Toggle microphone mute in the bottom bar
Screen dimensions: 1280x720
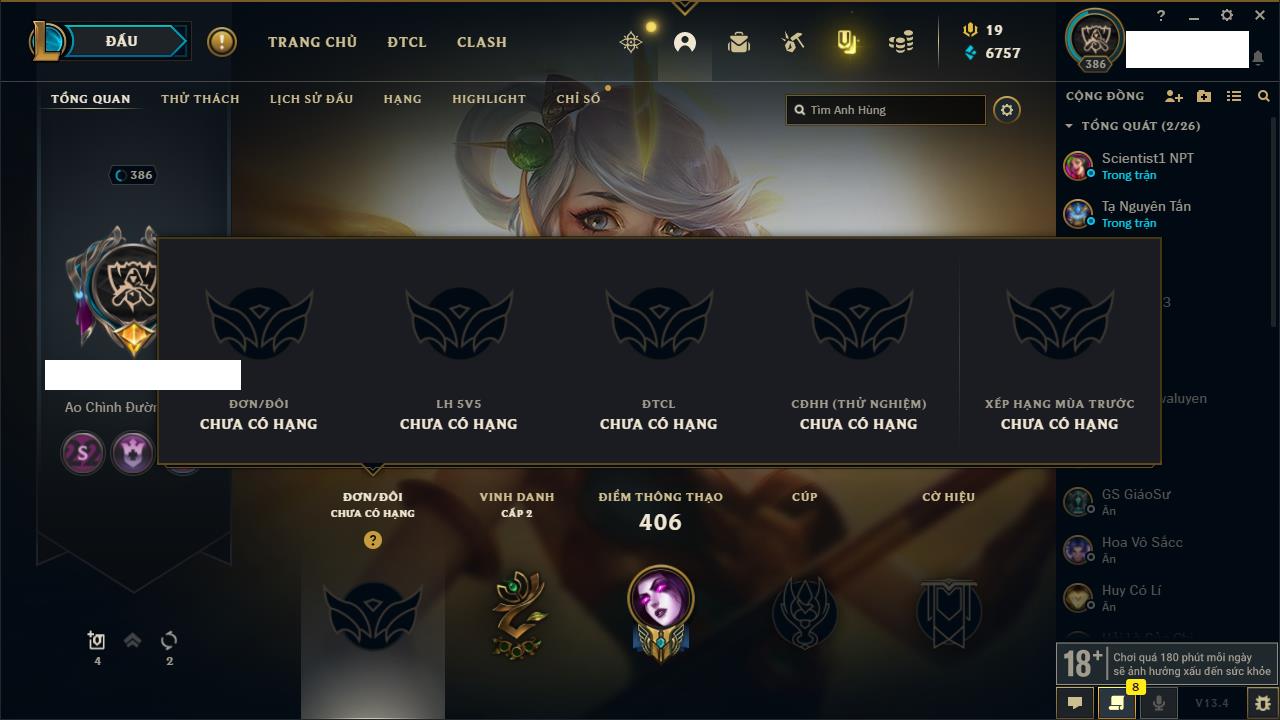click(x=1158, y=703)
